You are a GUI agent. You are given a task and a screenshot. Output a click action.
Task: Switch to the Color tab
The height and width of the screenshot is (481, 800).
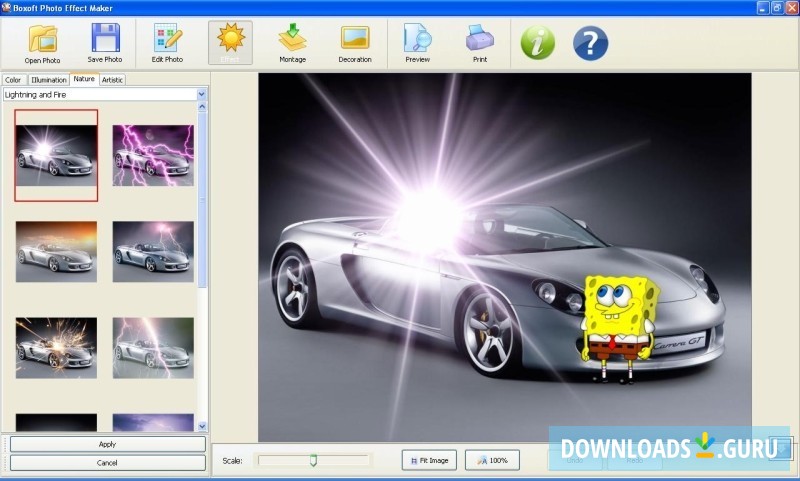click(x=13, y=80)
